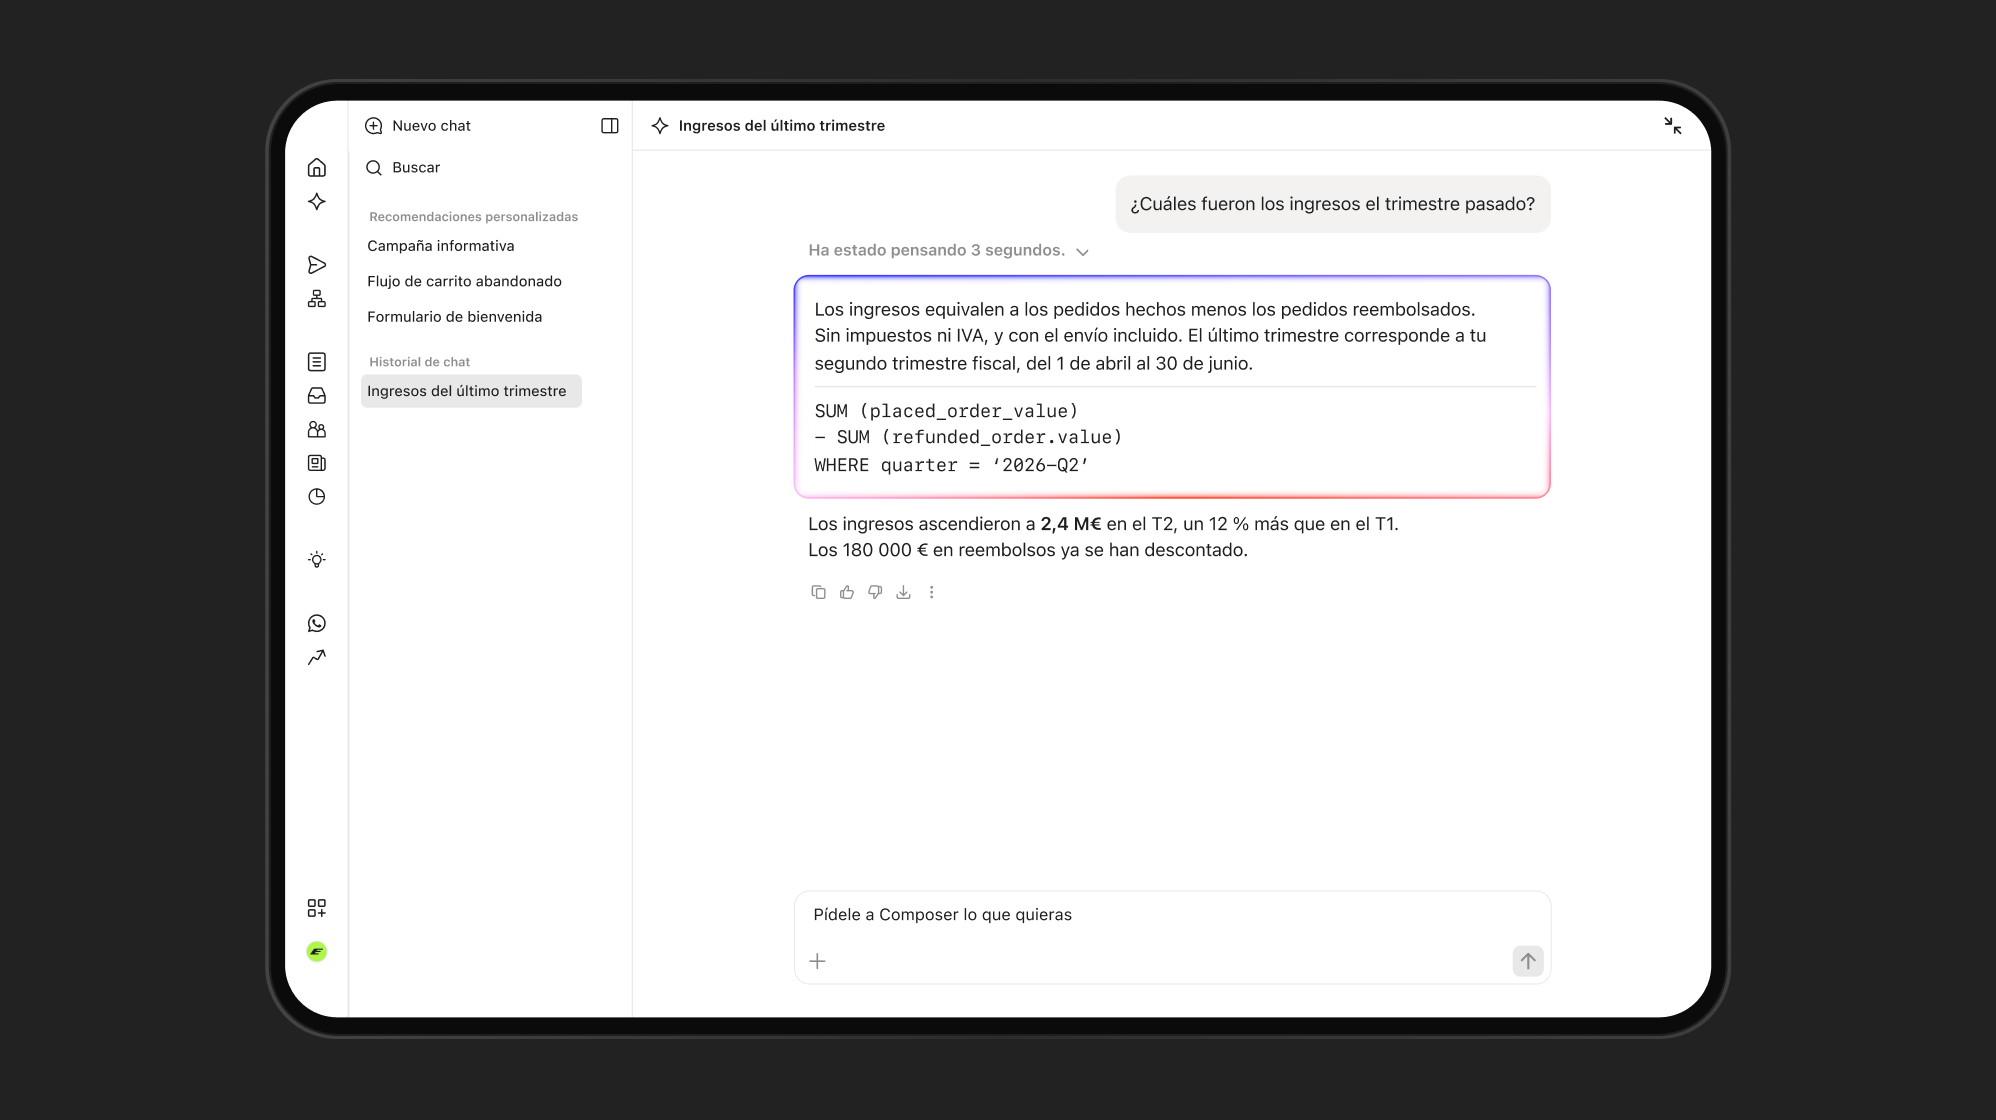Viewport: 1996px width, 1120px height.
Task: Click the bold '2,4 M€' figure
Action: 1070,524
